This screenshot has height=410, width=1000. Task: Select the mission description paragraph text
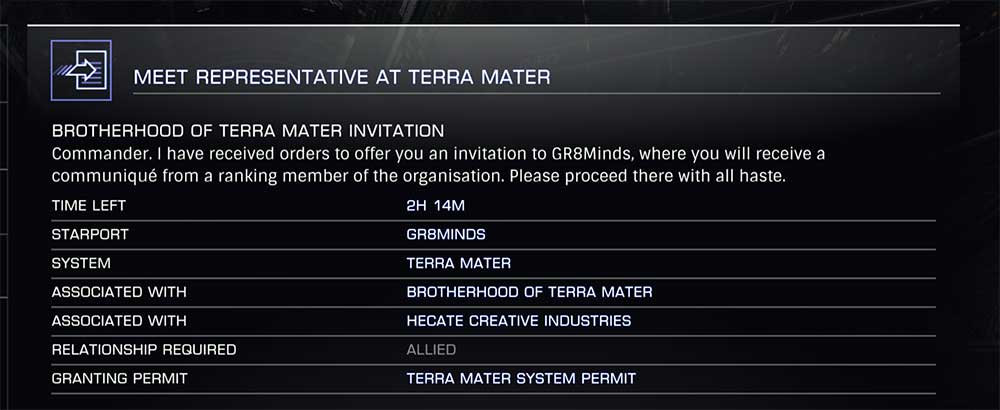439,165
